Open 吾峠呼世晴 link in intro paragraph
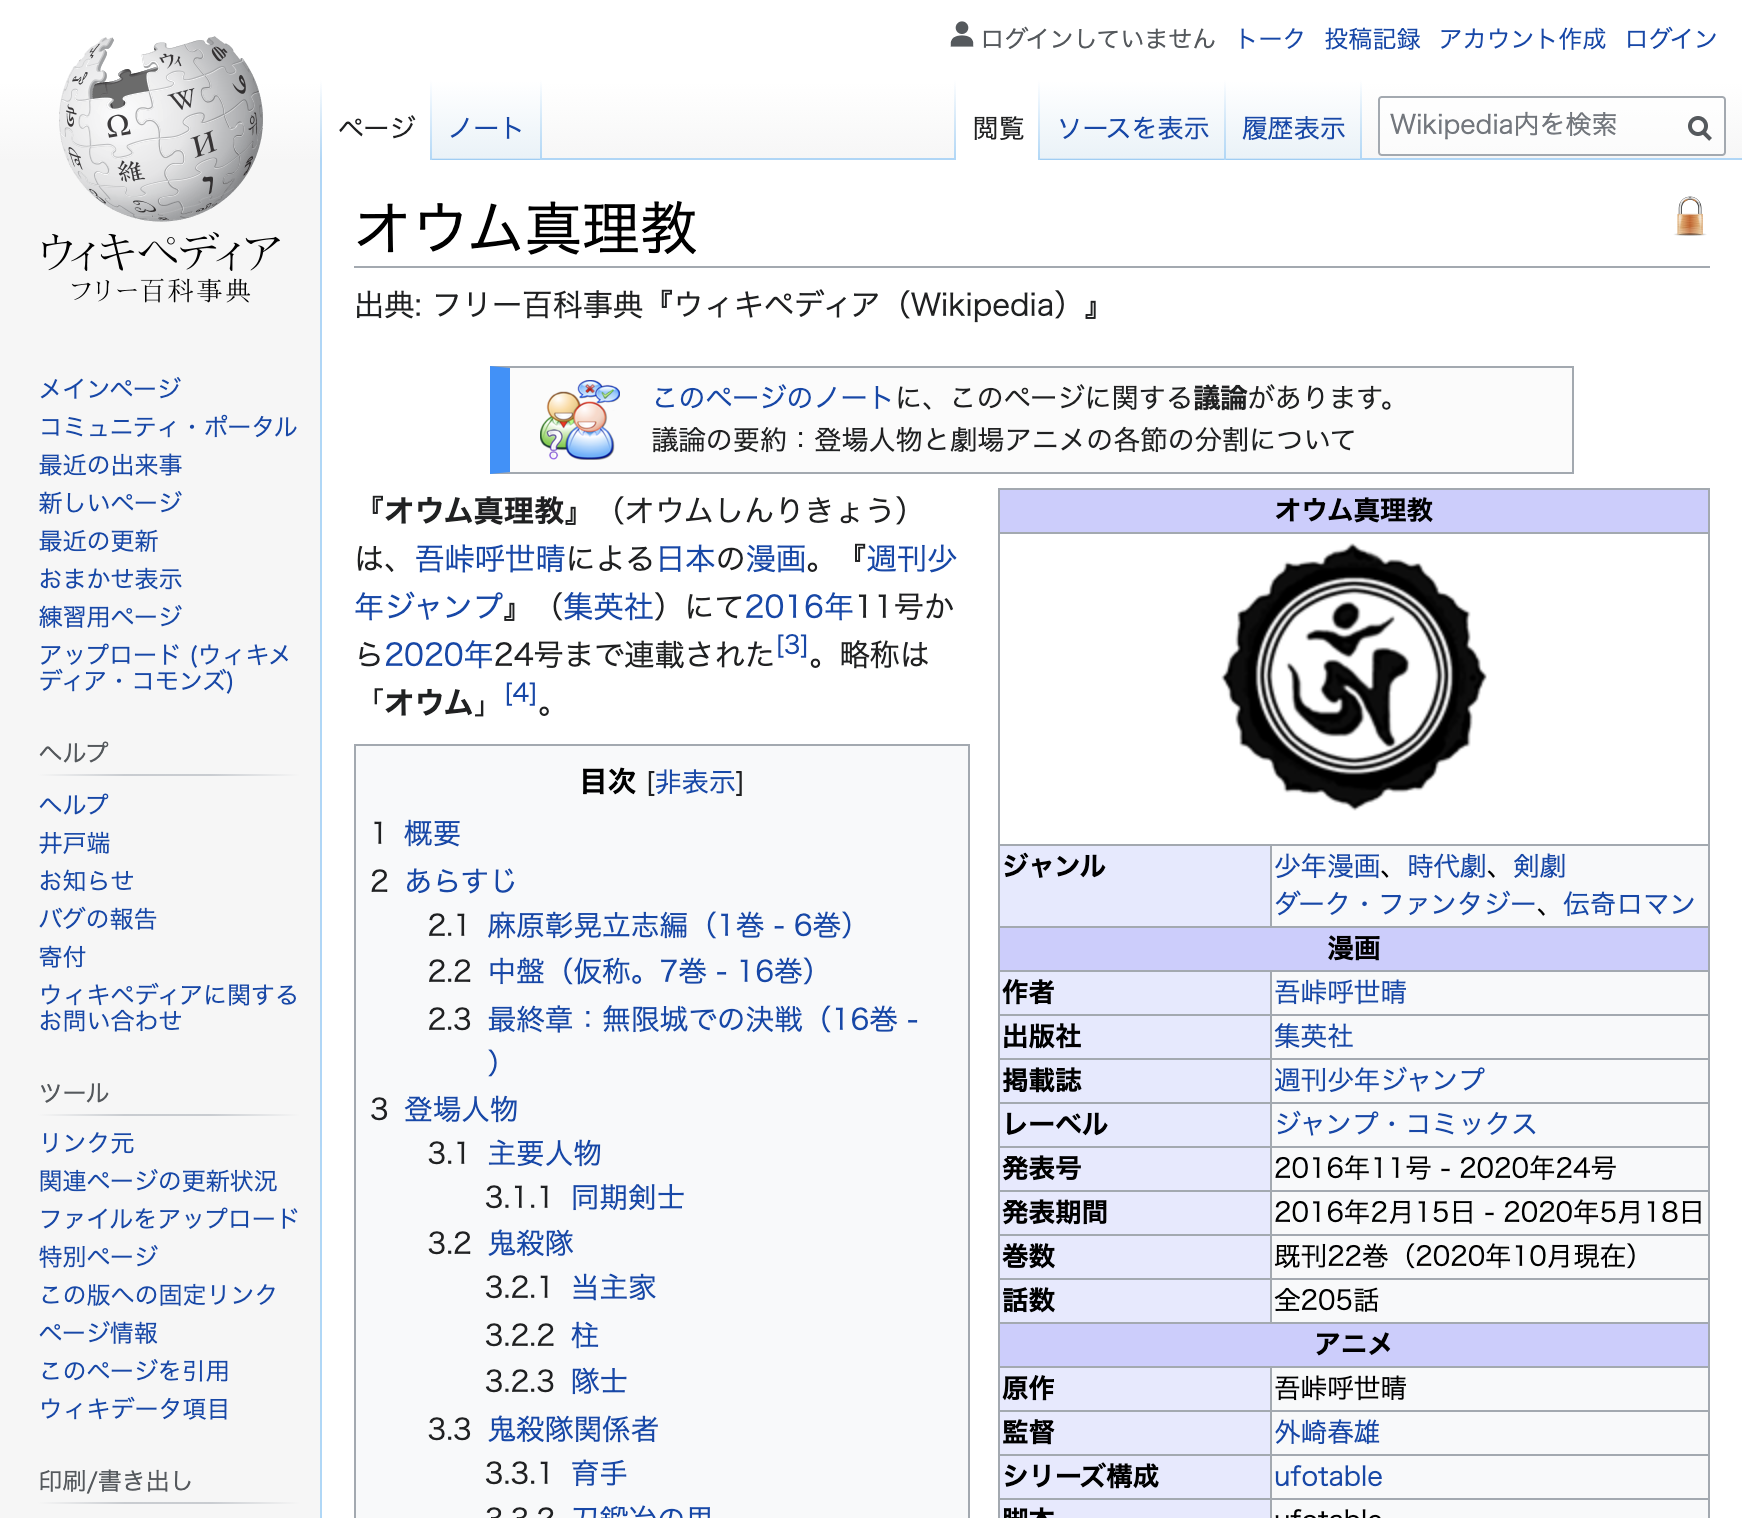 coord(490,558)
